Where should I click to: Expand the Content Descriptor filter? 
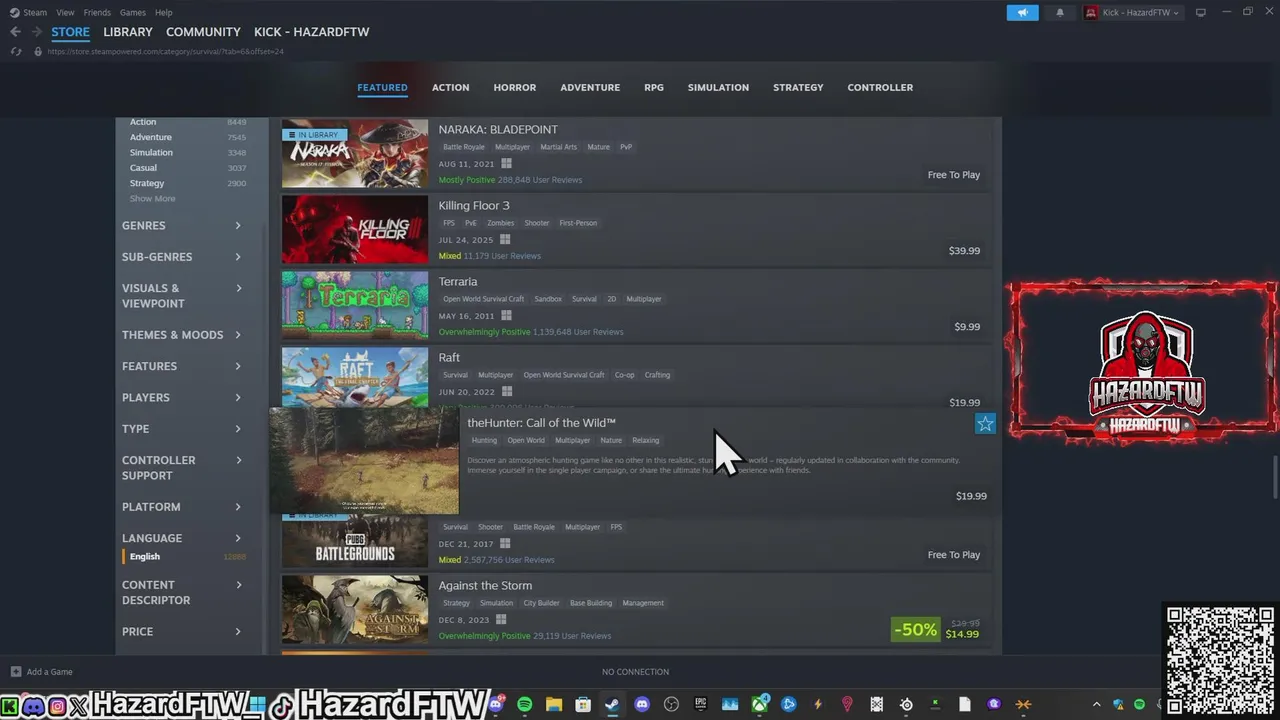pos(182,593)
